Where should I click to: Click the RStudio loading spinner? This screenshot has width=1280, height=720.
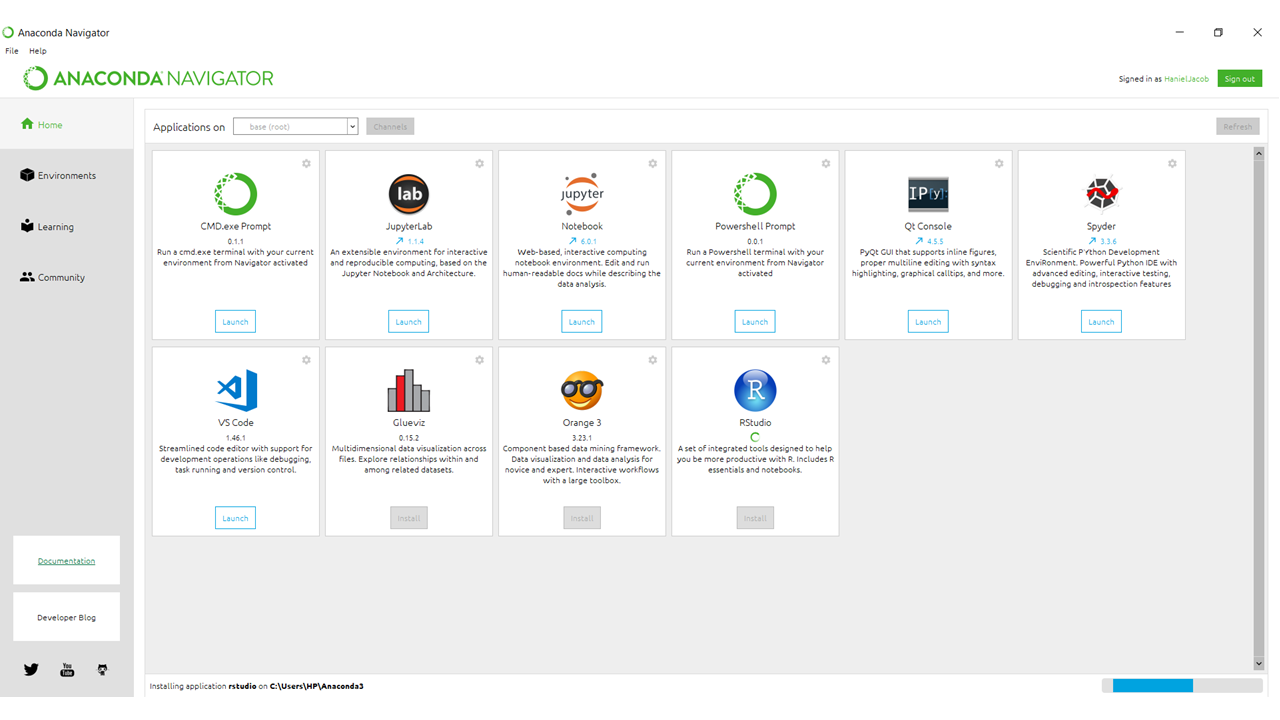[x=755, y=437]
